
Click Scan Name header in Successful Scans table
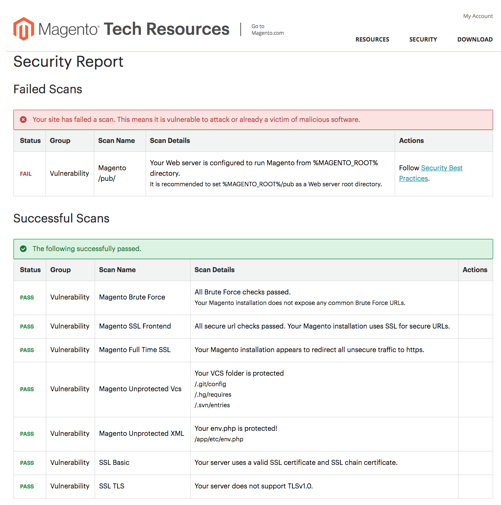pos(117,270)
